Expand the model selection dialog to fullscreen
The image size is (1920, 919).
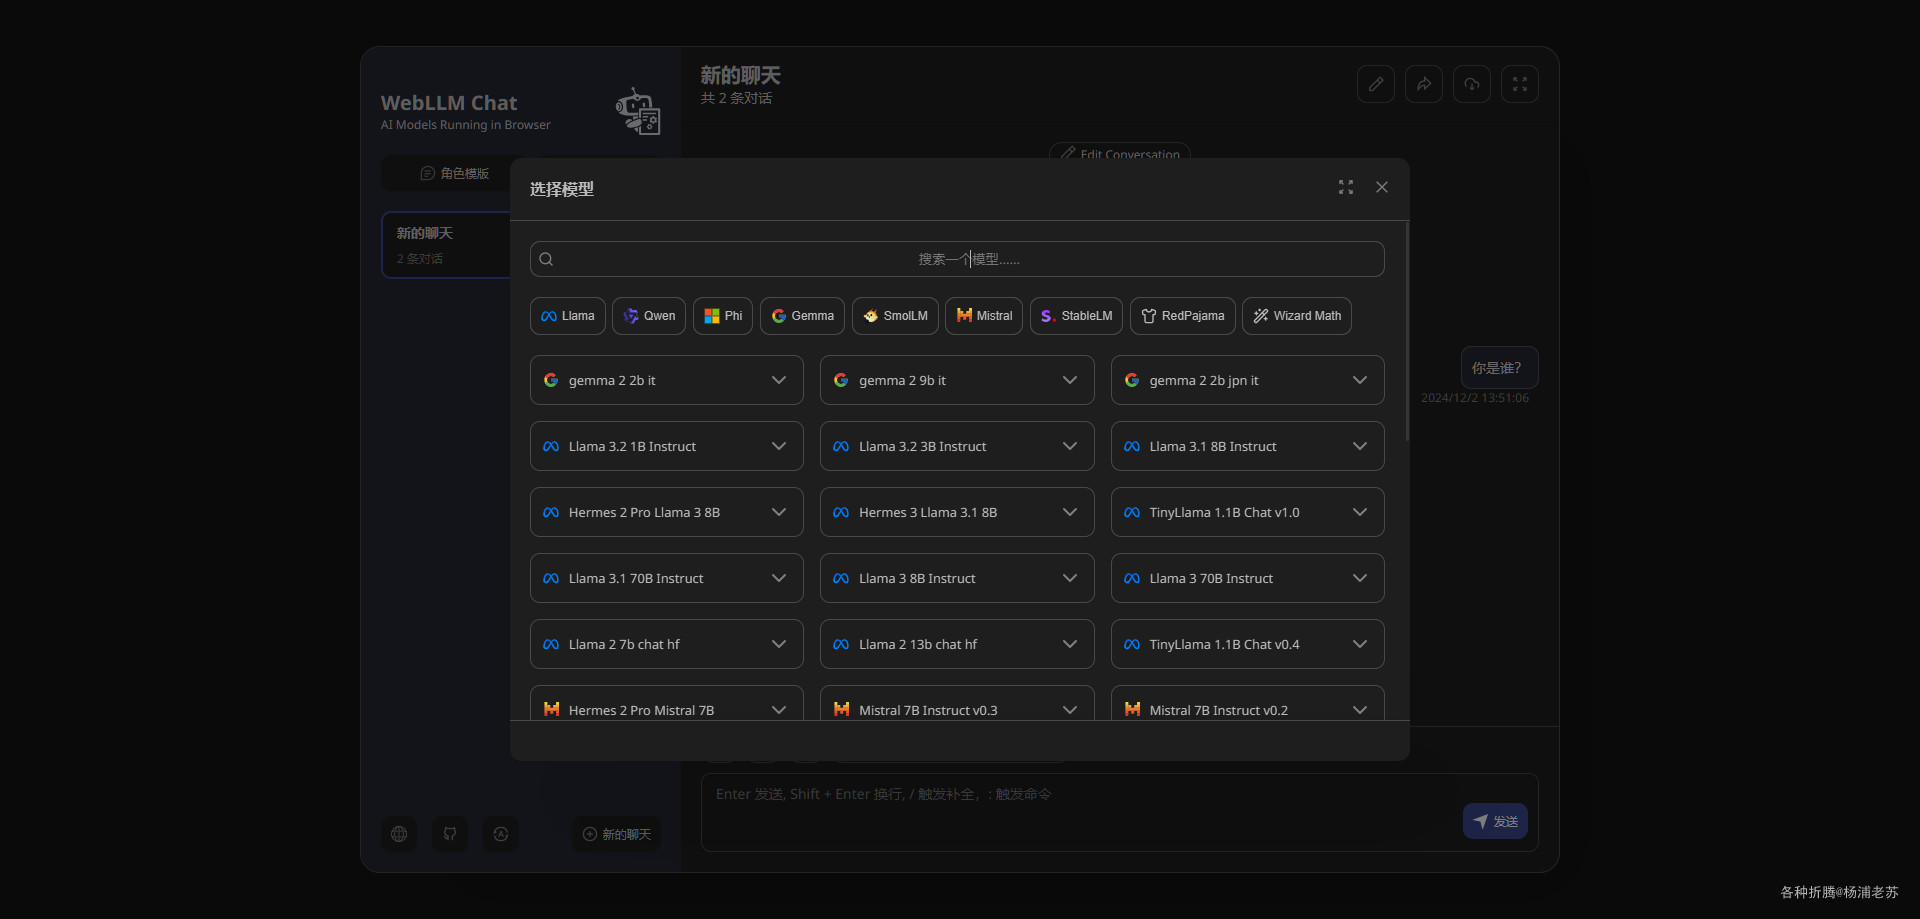[x=1346, y=187]
